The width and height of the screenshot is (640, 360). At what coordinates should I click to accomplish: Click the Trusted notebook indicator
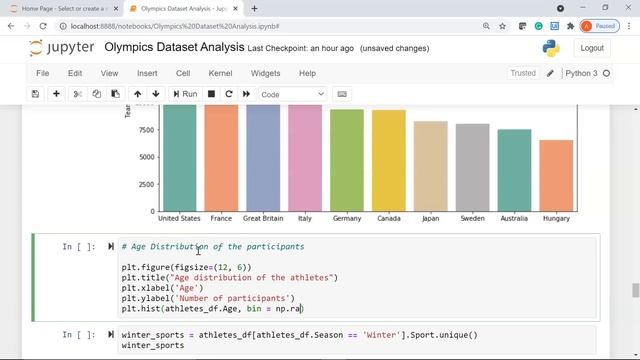[x=523, y=73]
